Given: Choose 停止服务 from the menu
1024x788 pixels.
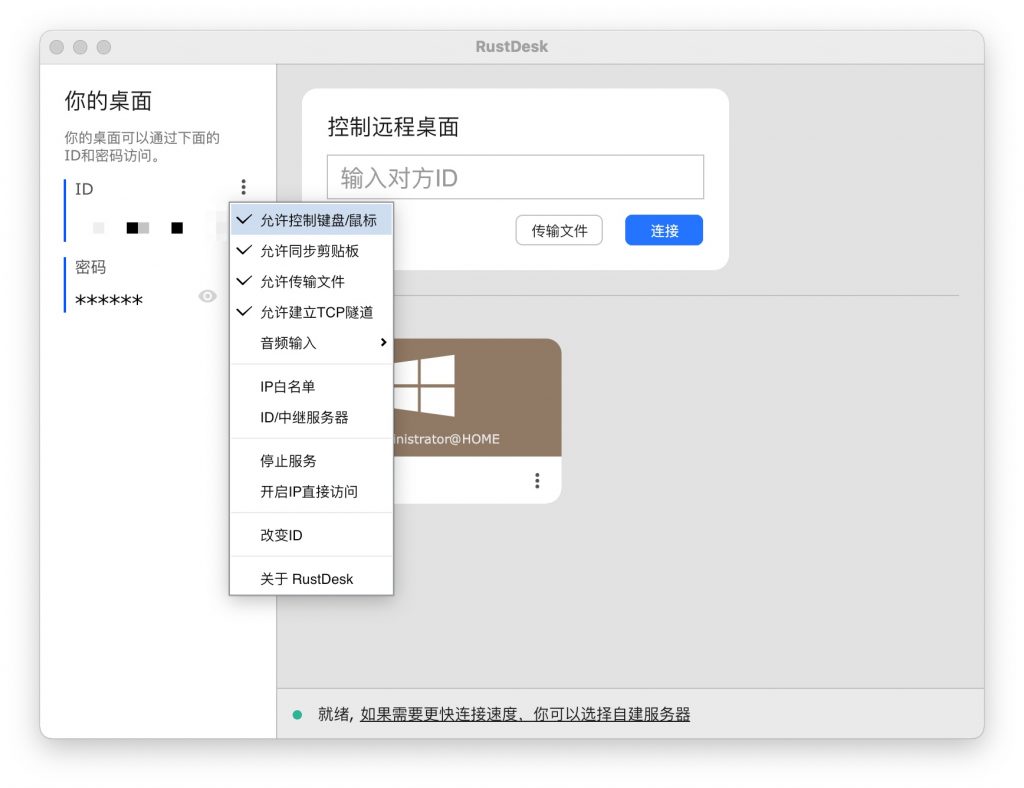Looking at the screenshot, I should [312, 462].
